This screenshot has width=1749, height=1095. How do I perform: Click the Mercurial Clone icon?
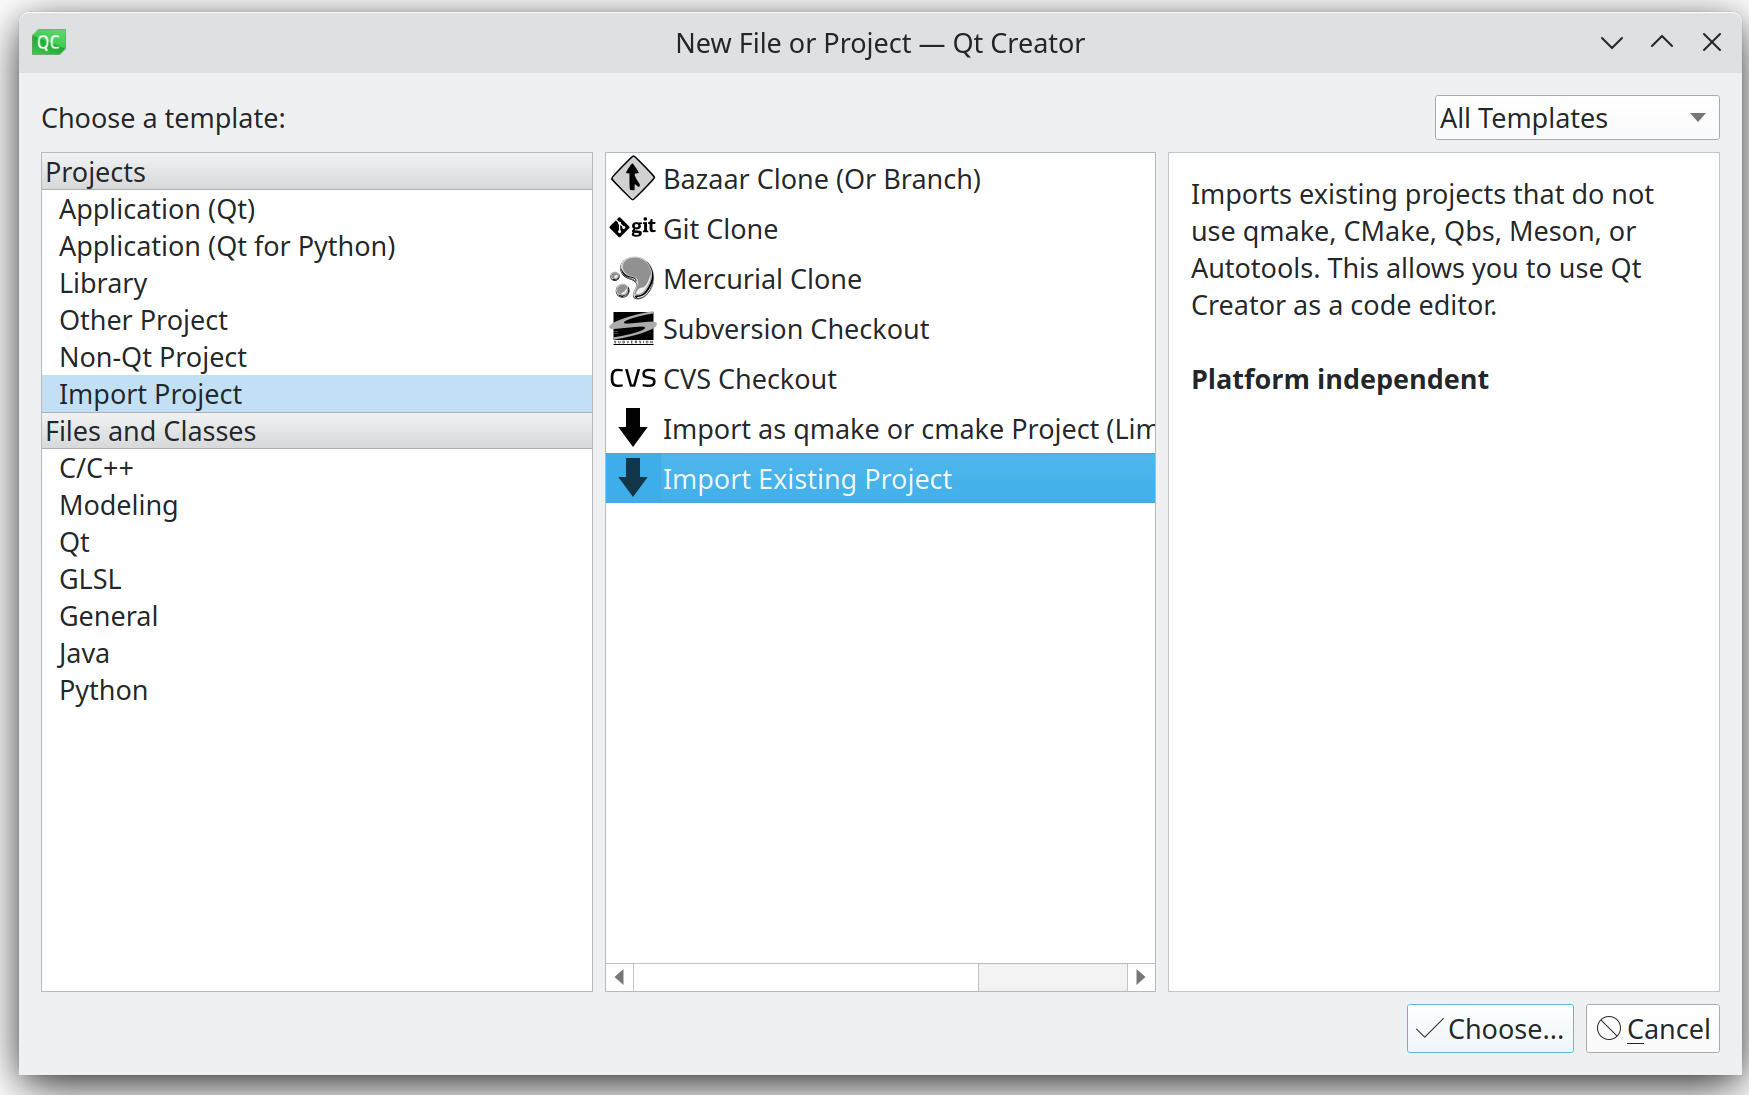click(x=631, y=278)
